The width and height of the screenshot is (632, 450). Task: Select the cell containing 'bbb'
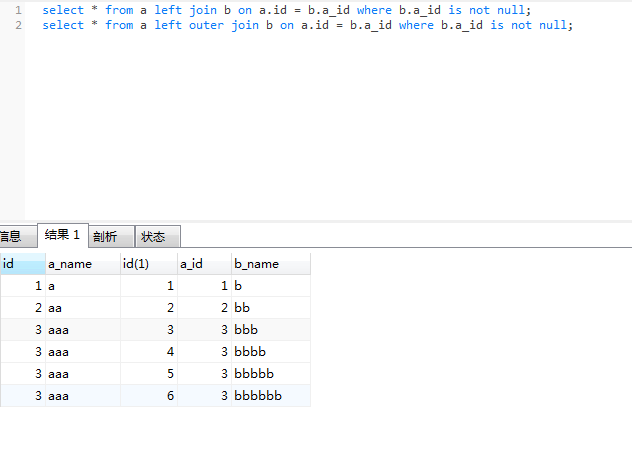[x=271, y=330]
